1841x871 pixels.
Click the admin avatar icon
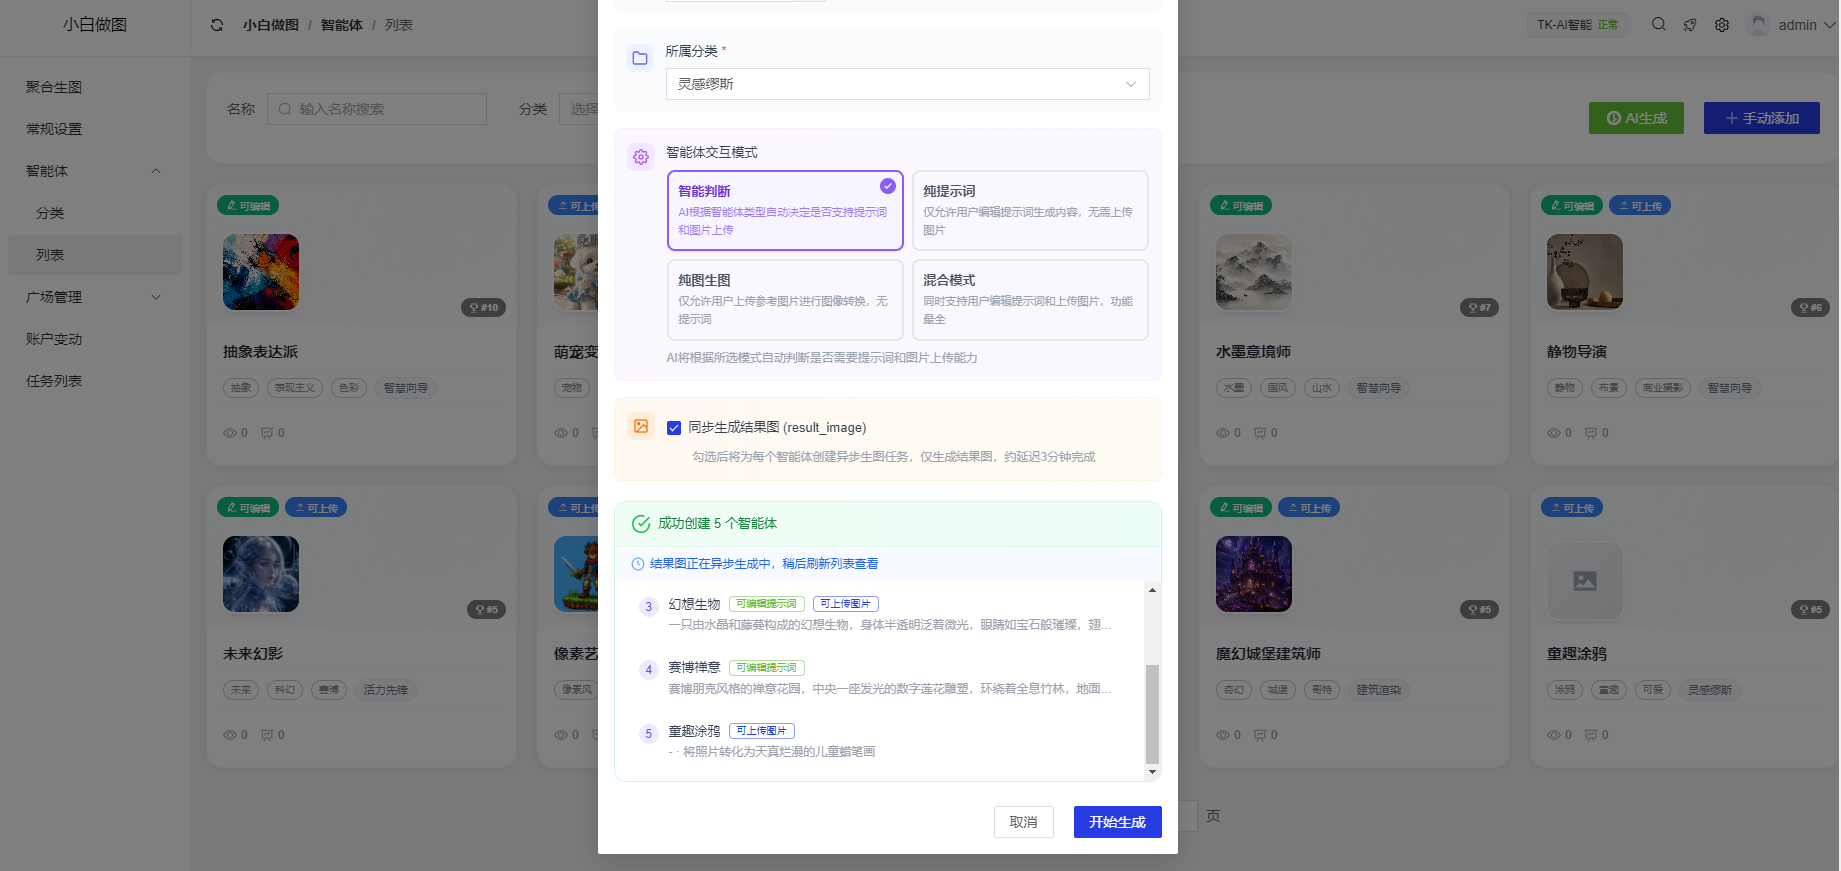1758,25
